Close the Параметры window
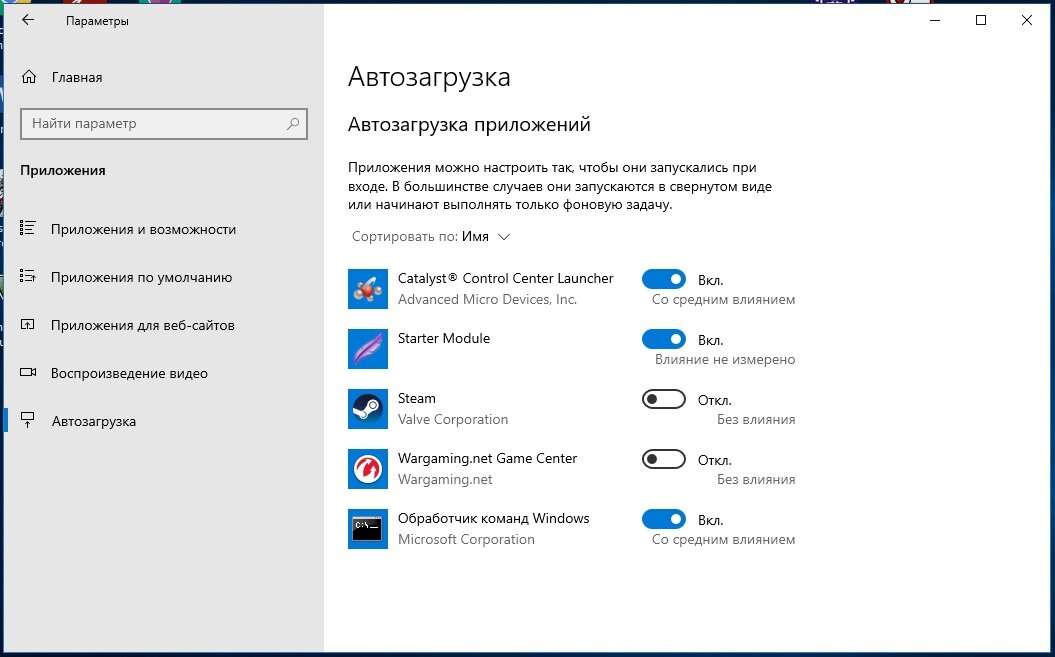Viewport: 1055px width, 657px height. click(1026, 20)
